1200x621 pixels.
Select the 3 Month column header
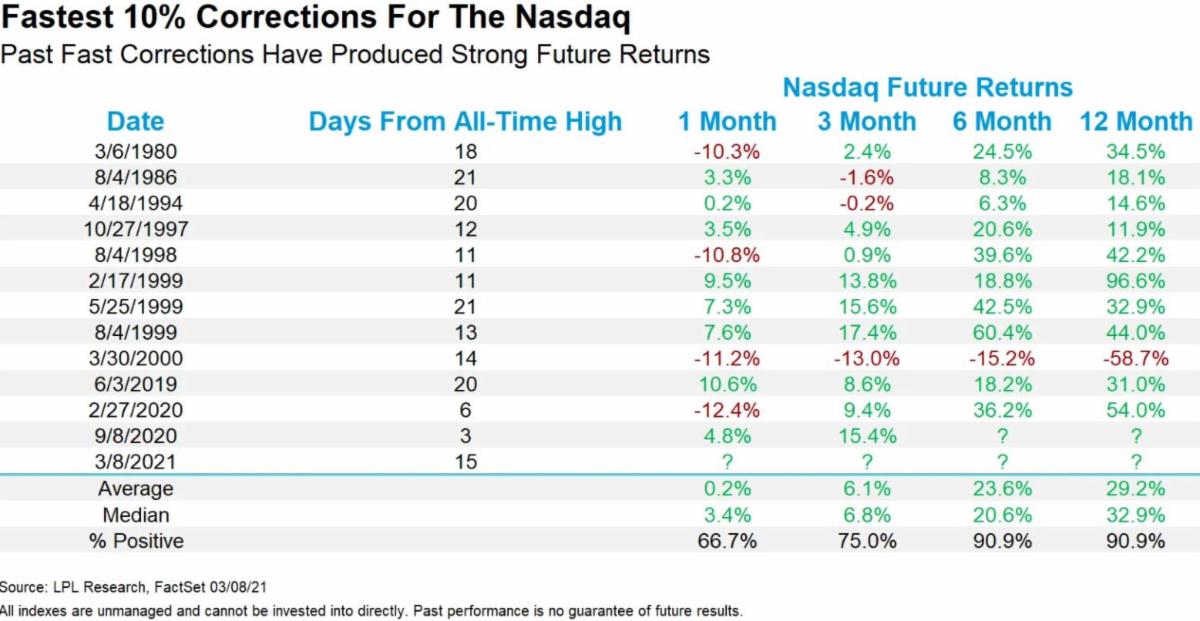(866, 122)
